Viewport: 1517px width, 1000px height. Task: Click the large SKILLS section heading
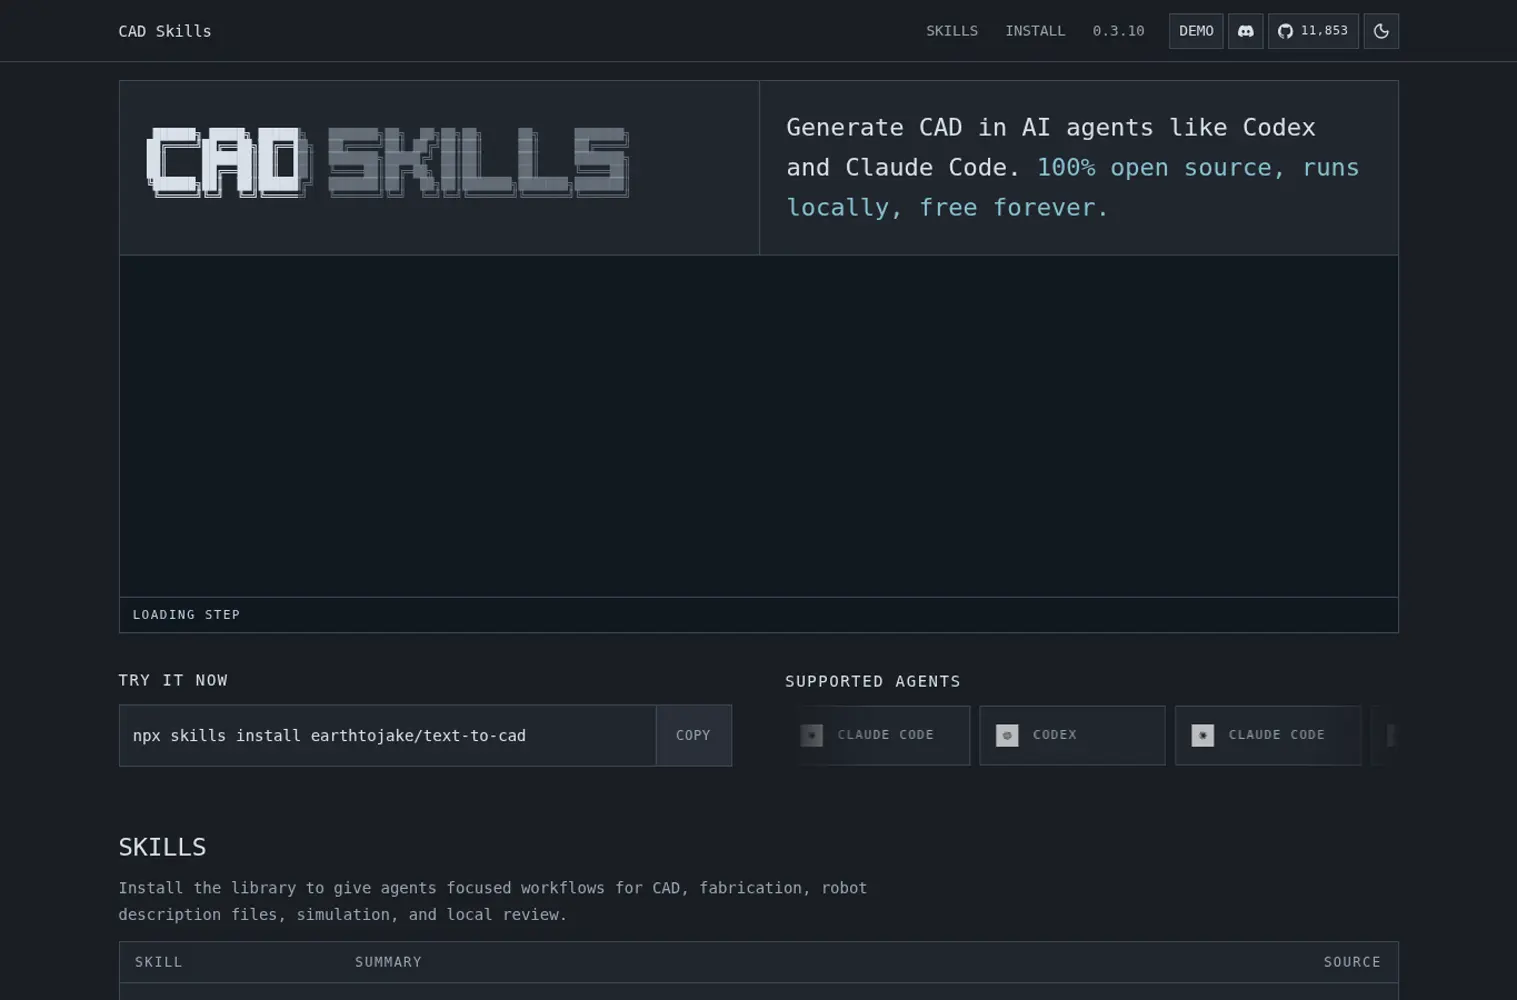click(x=162, y=847)
